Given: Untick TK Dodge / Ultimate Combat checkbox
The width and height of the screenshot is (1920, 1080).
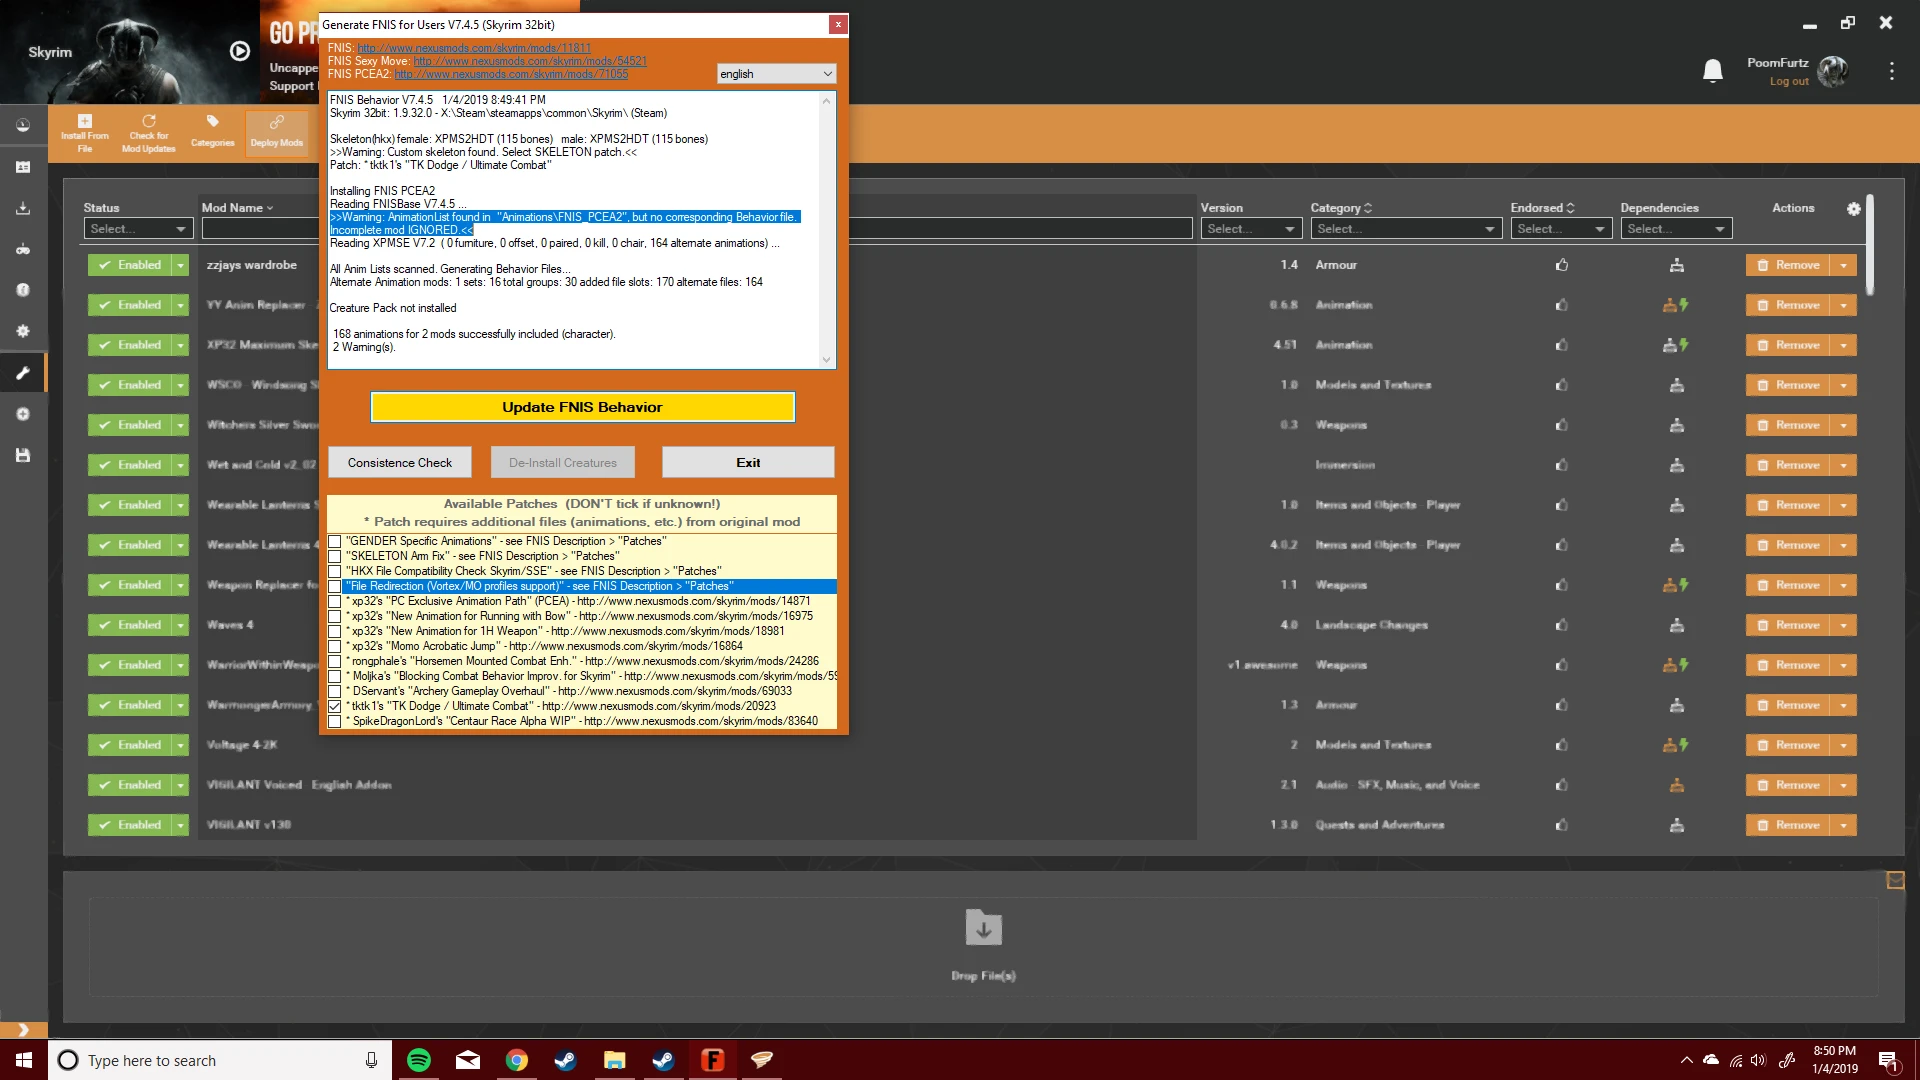Looking at the screenshot, I should (335, 707).
